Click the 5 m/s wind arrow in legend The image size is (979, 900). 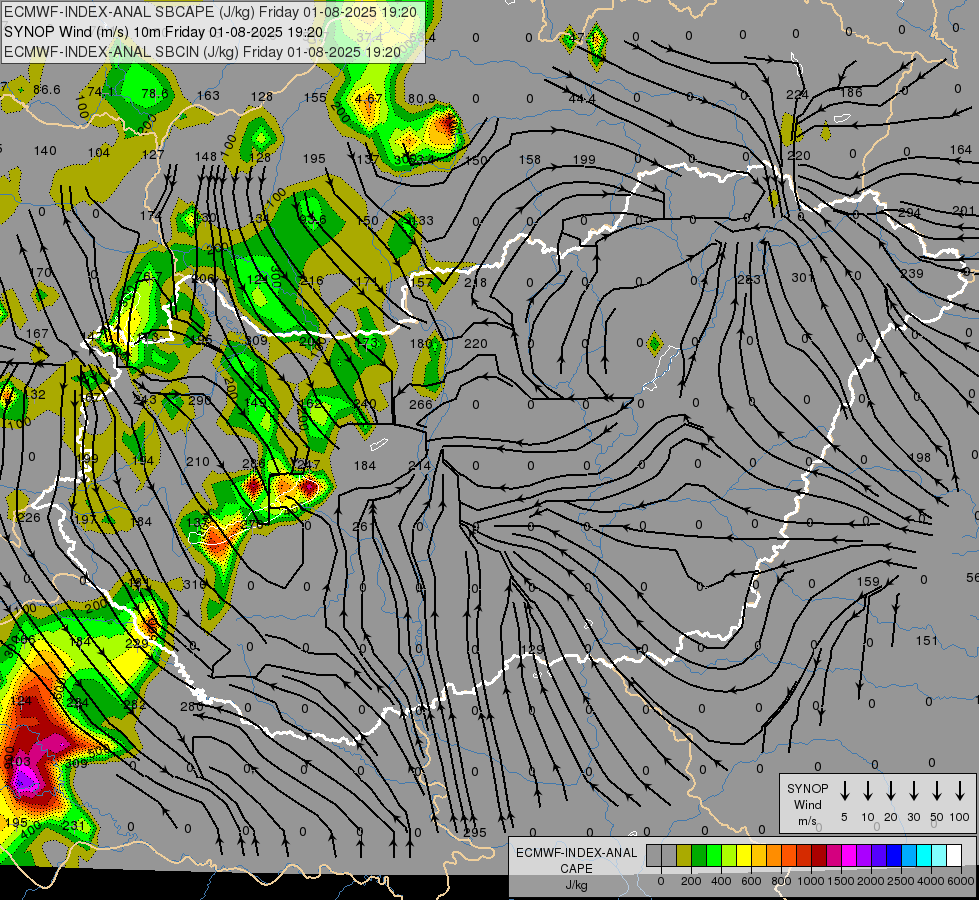(x=844, y=791)
